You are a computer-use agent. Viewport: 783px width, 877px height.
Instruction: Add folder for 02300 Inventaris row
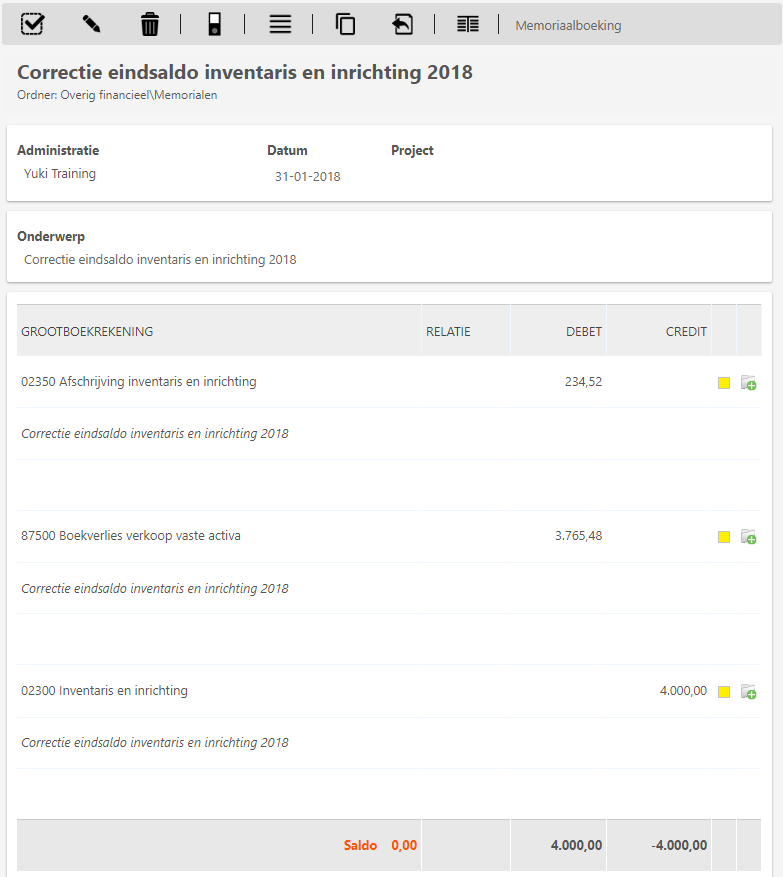(748, 692)
